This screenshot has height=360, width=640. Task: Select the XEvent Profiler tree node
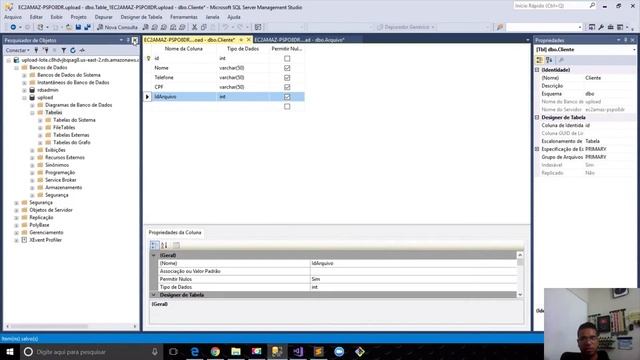tap(45, 240)
